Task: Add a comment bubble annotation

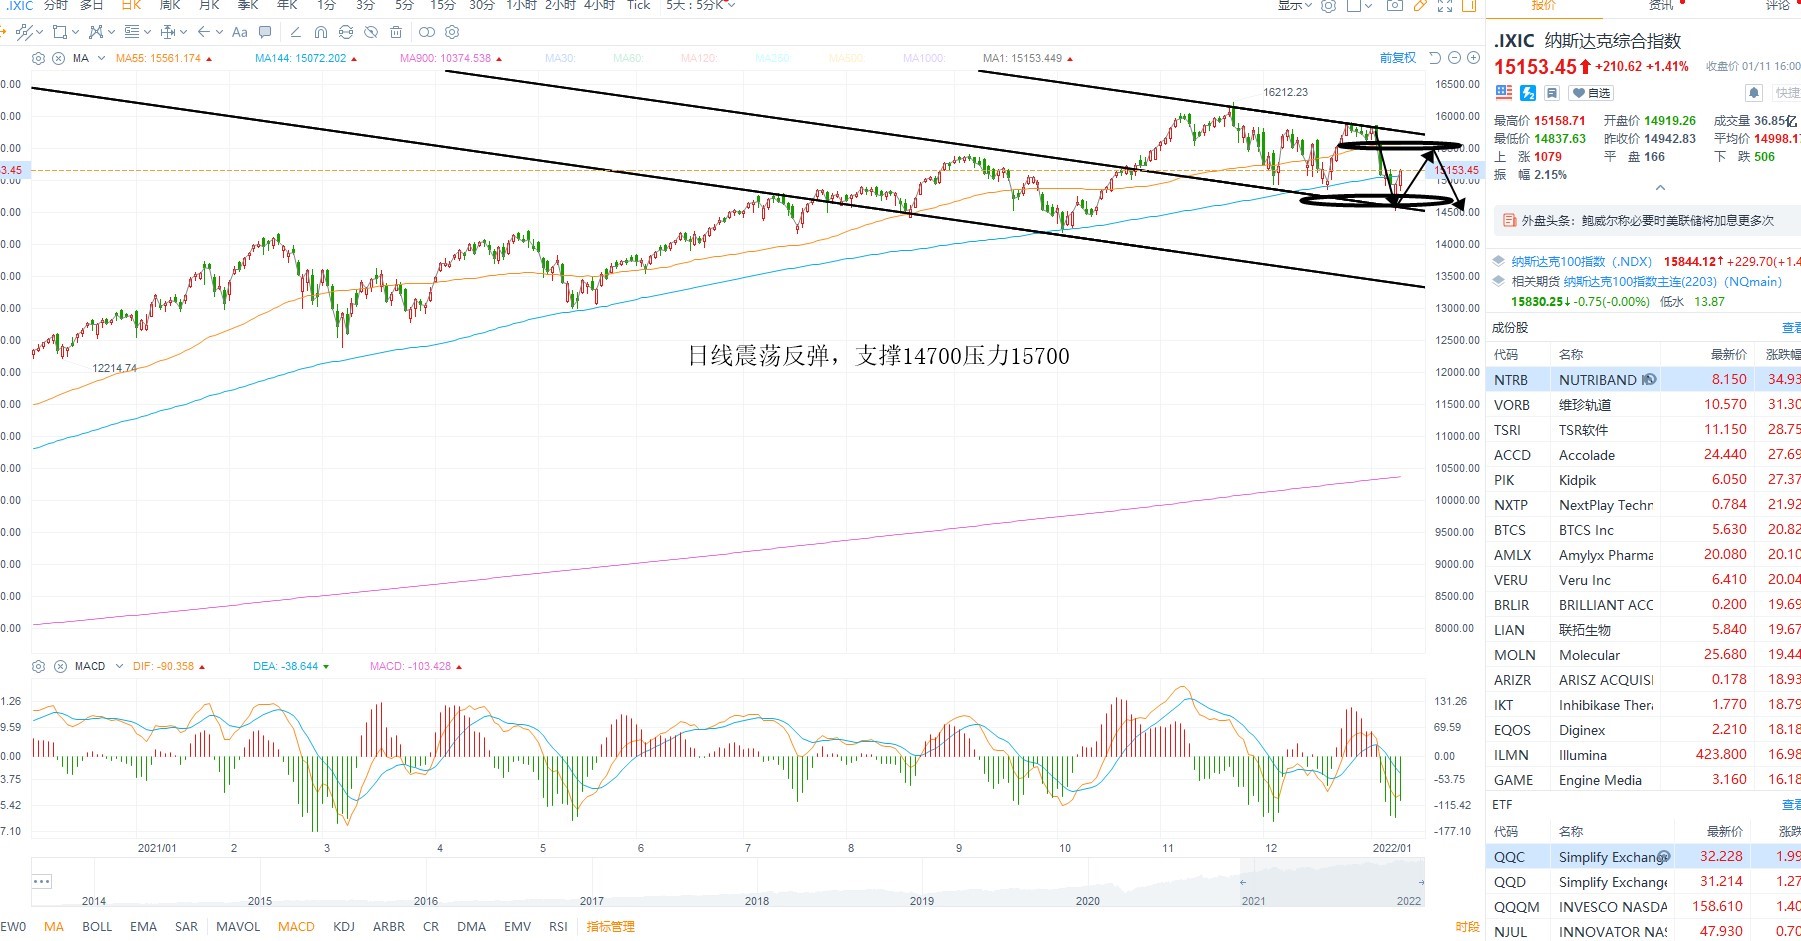Action: pos(265,32)
